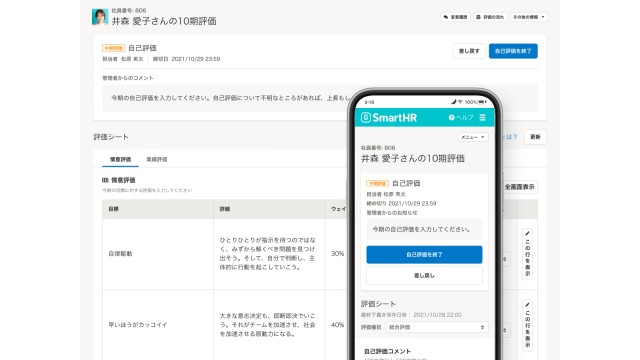Click the desktop 差し戻す button

[x=469, y=51]
